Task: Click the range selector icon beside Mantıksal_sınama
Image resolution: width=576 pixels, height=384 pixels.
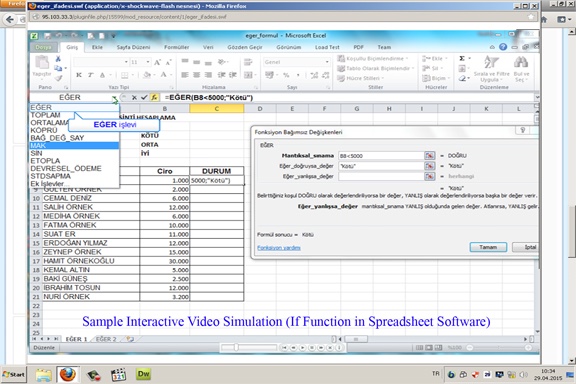Action: [429, 156]
